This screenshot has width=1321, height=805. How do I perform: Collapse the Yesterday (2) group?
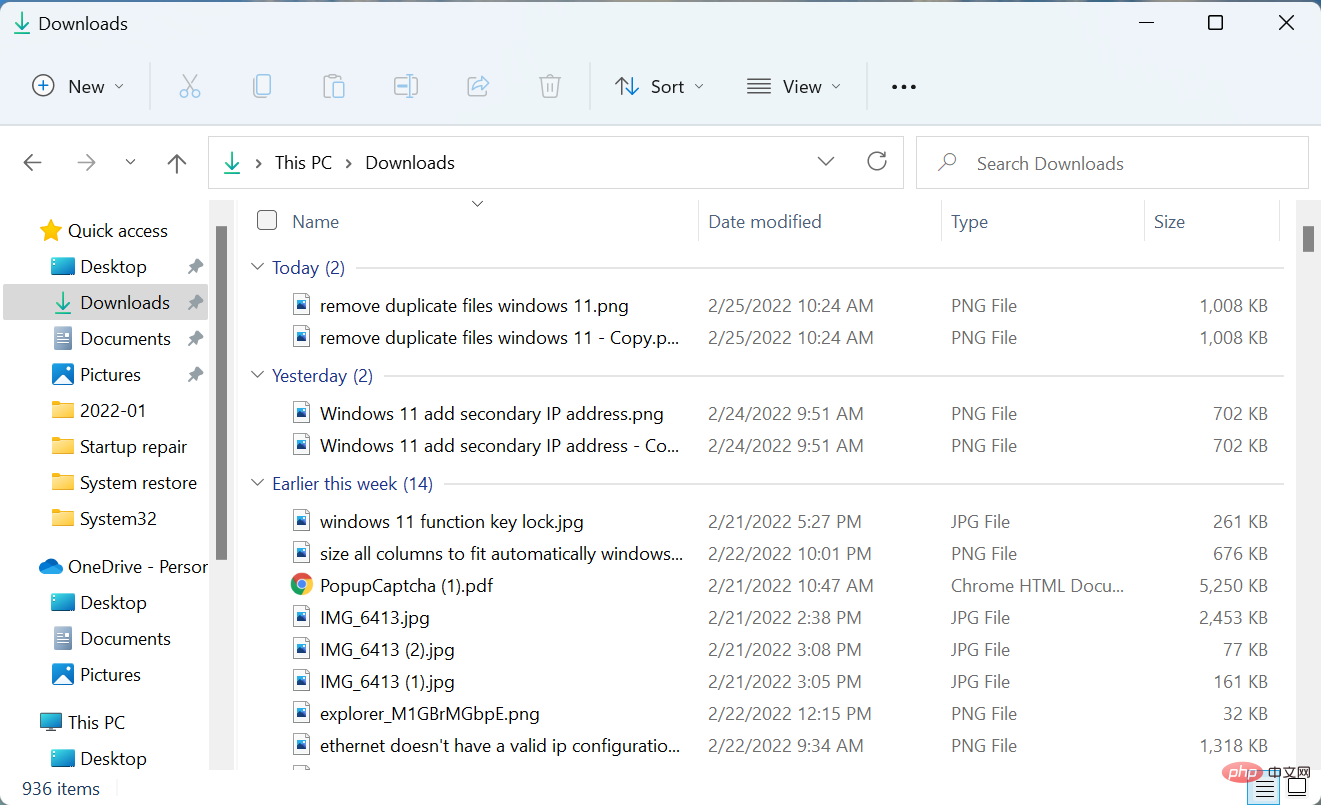(259, 376)
